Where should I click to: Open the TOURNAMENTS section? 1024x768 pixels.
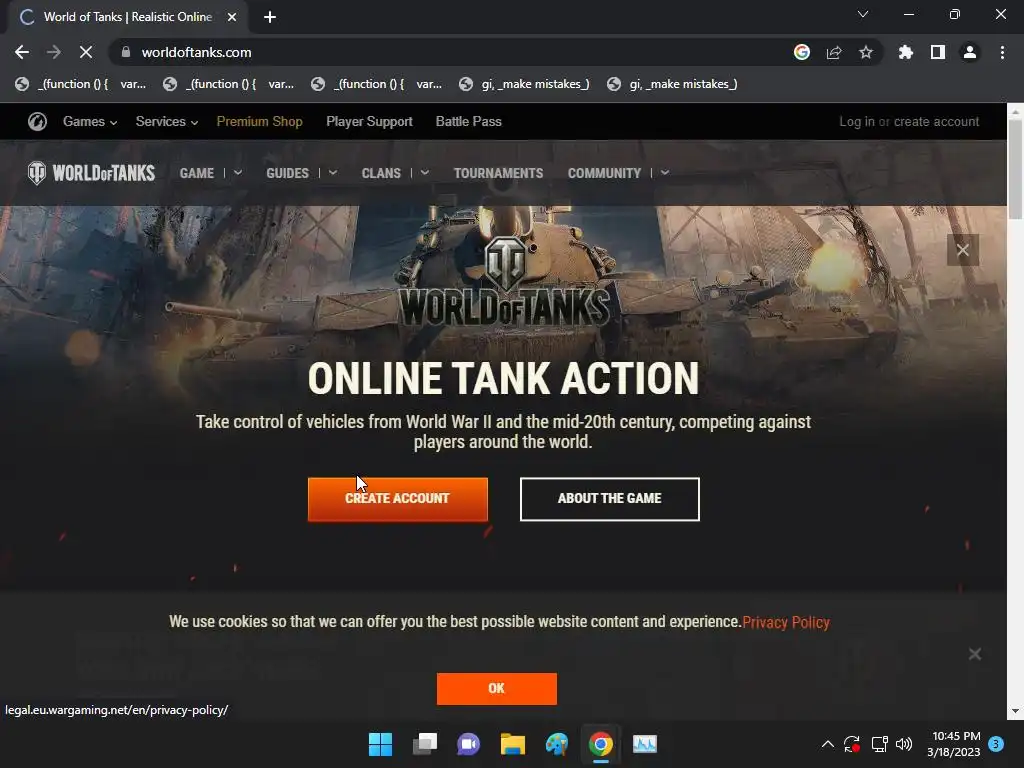point(498,173)
